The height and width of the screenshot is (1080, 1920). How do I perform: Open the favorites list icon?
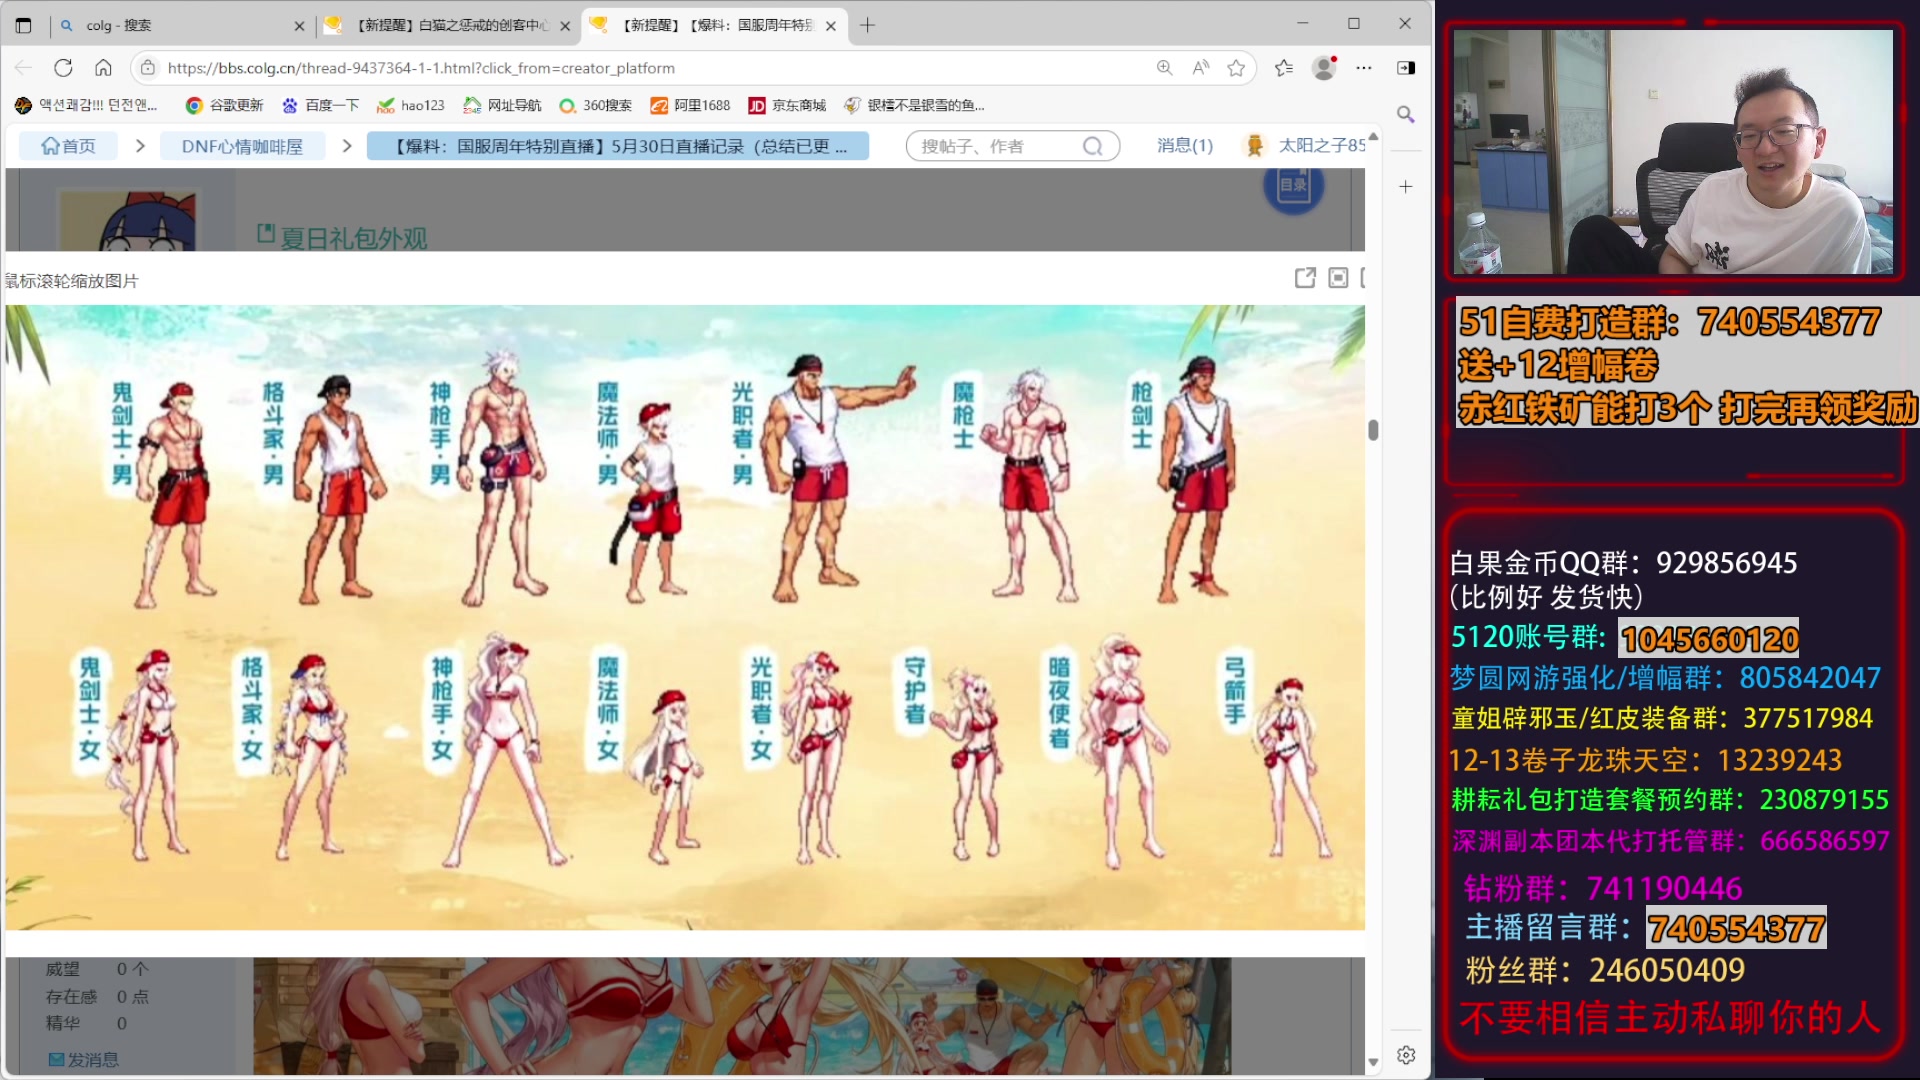point(1284,68)
